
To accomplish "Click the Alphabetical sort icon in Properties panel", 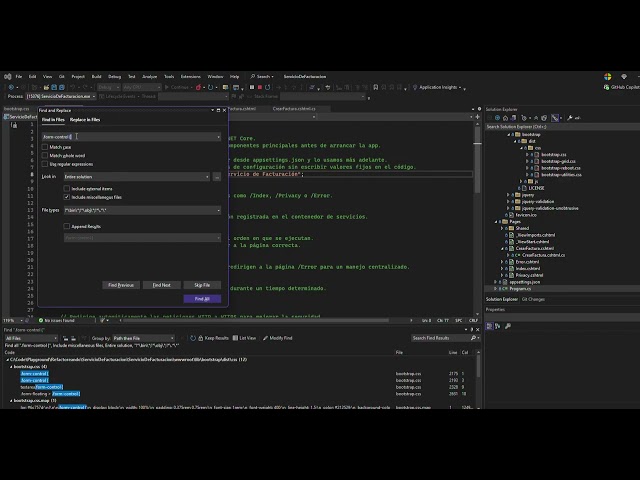I will click(x=498, y=326).
